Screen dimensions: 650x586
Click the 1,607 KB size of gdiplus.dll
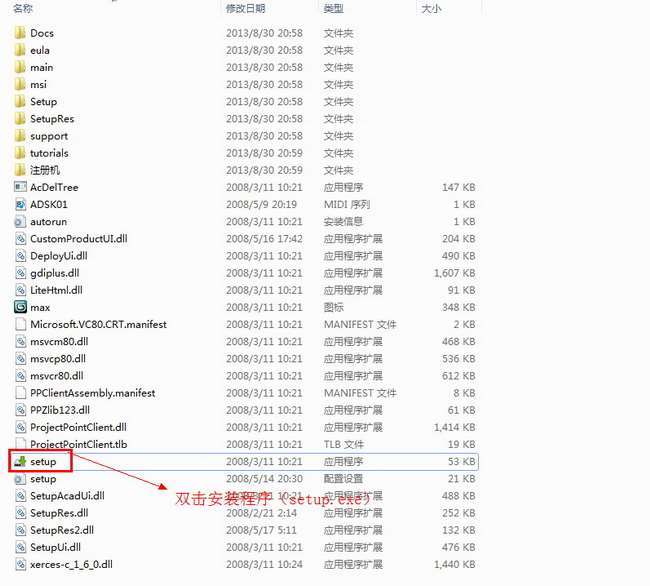pyautogui.click(x=454, y=273)
